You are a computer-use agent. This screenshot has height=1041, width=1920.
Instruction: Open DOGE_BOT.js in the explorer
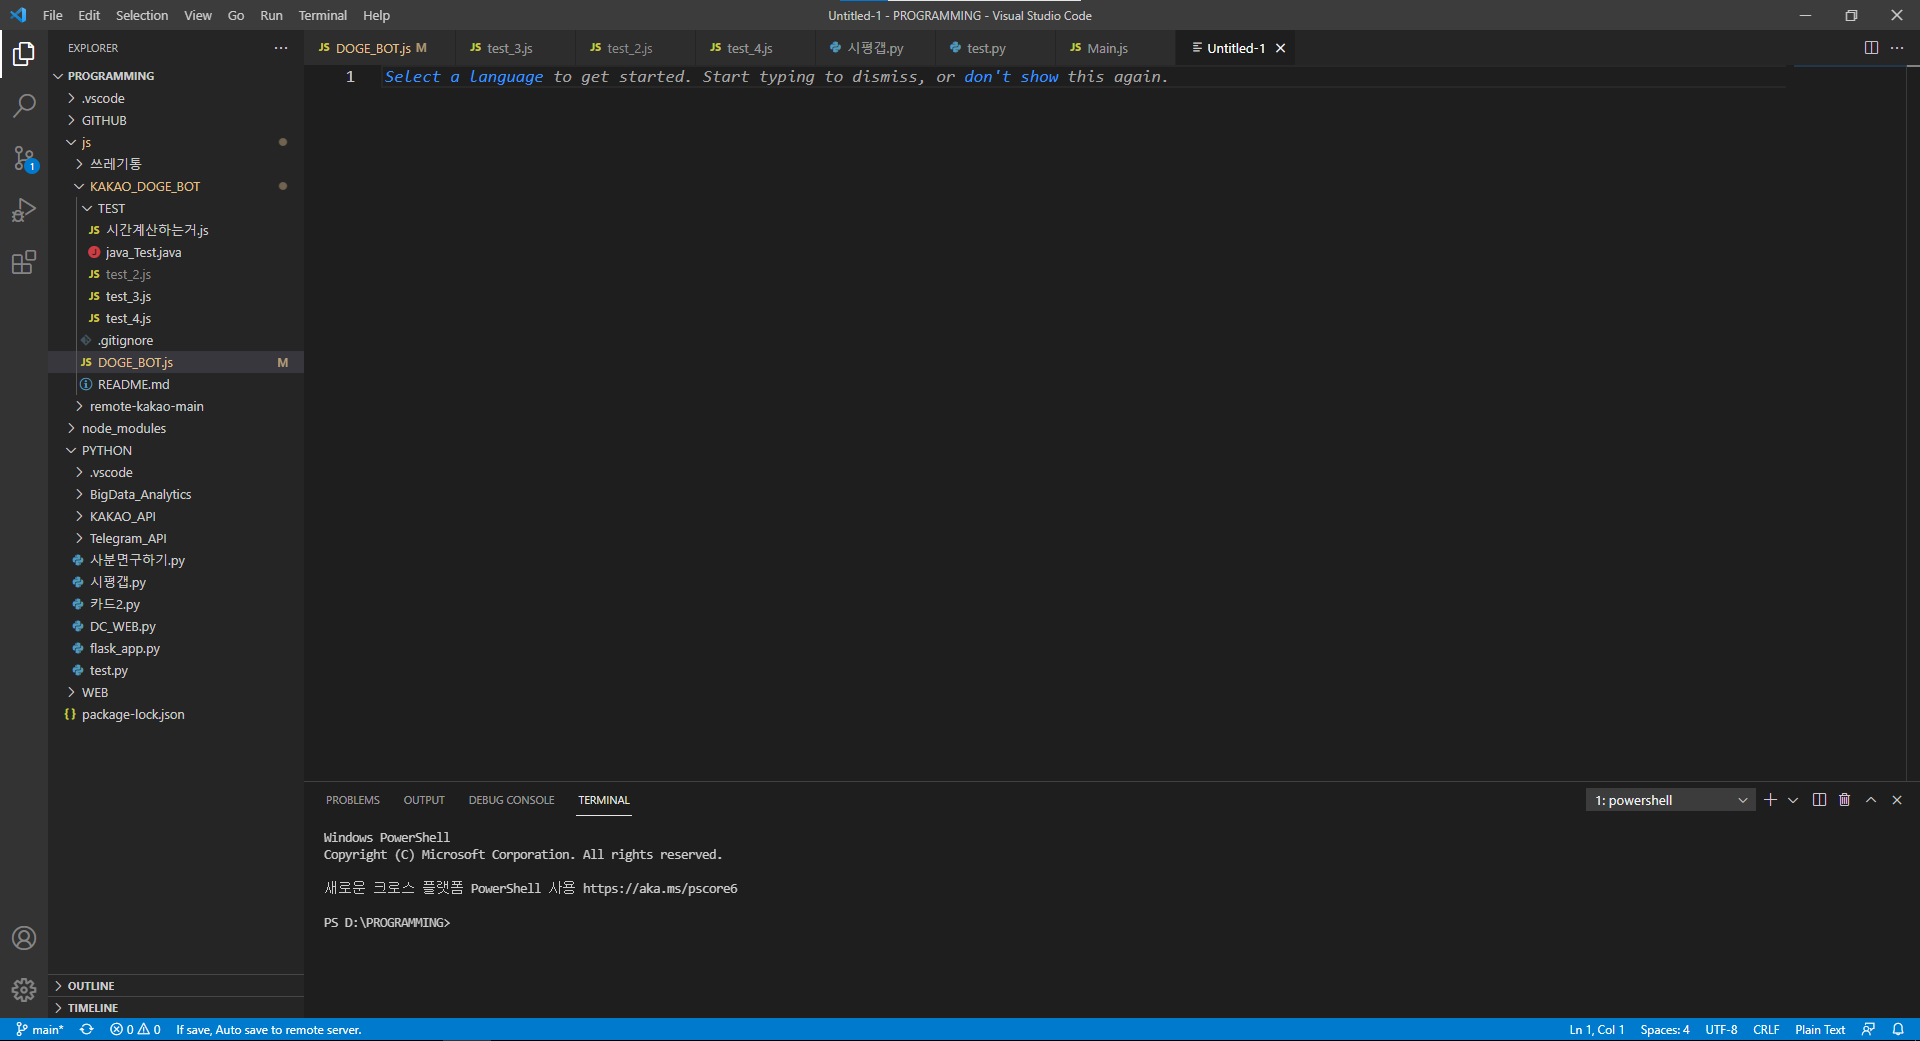[135, 362]
